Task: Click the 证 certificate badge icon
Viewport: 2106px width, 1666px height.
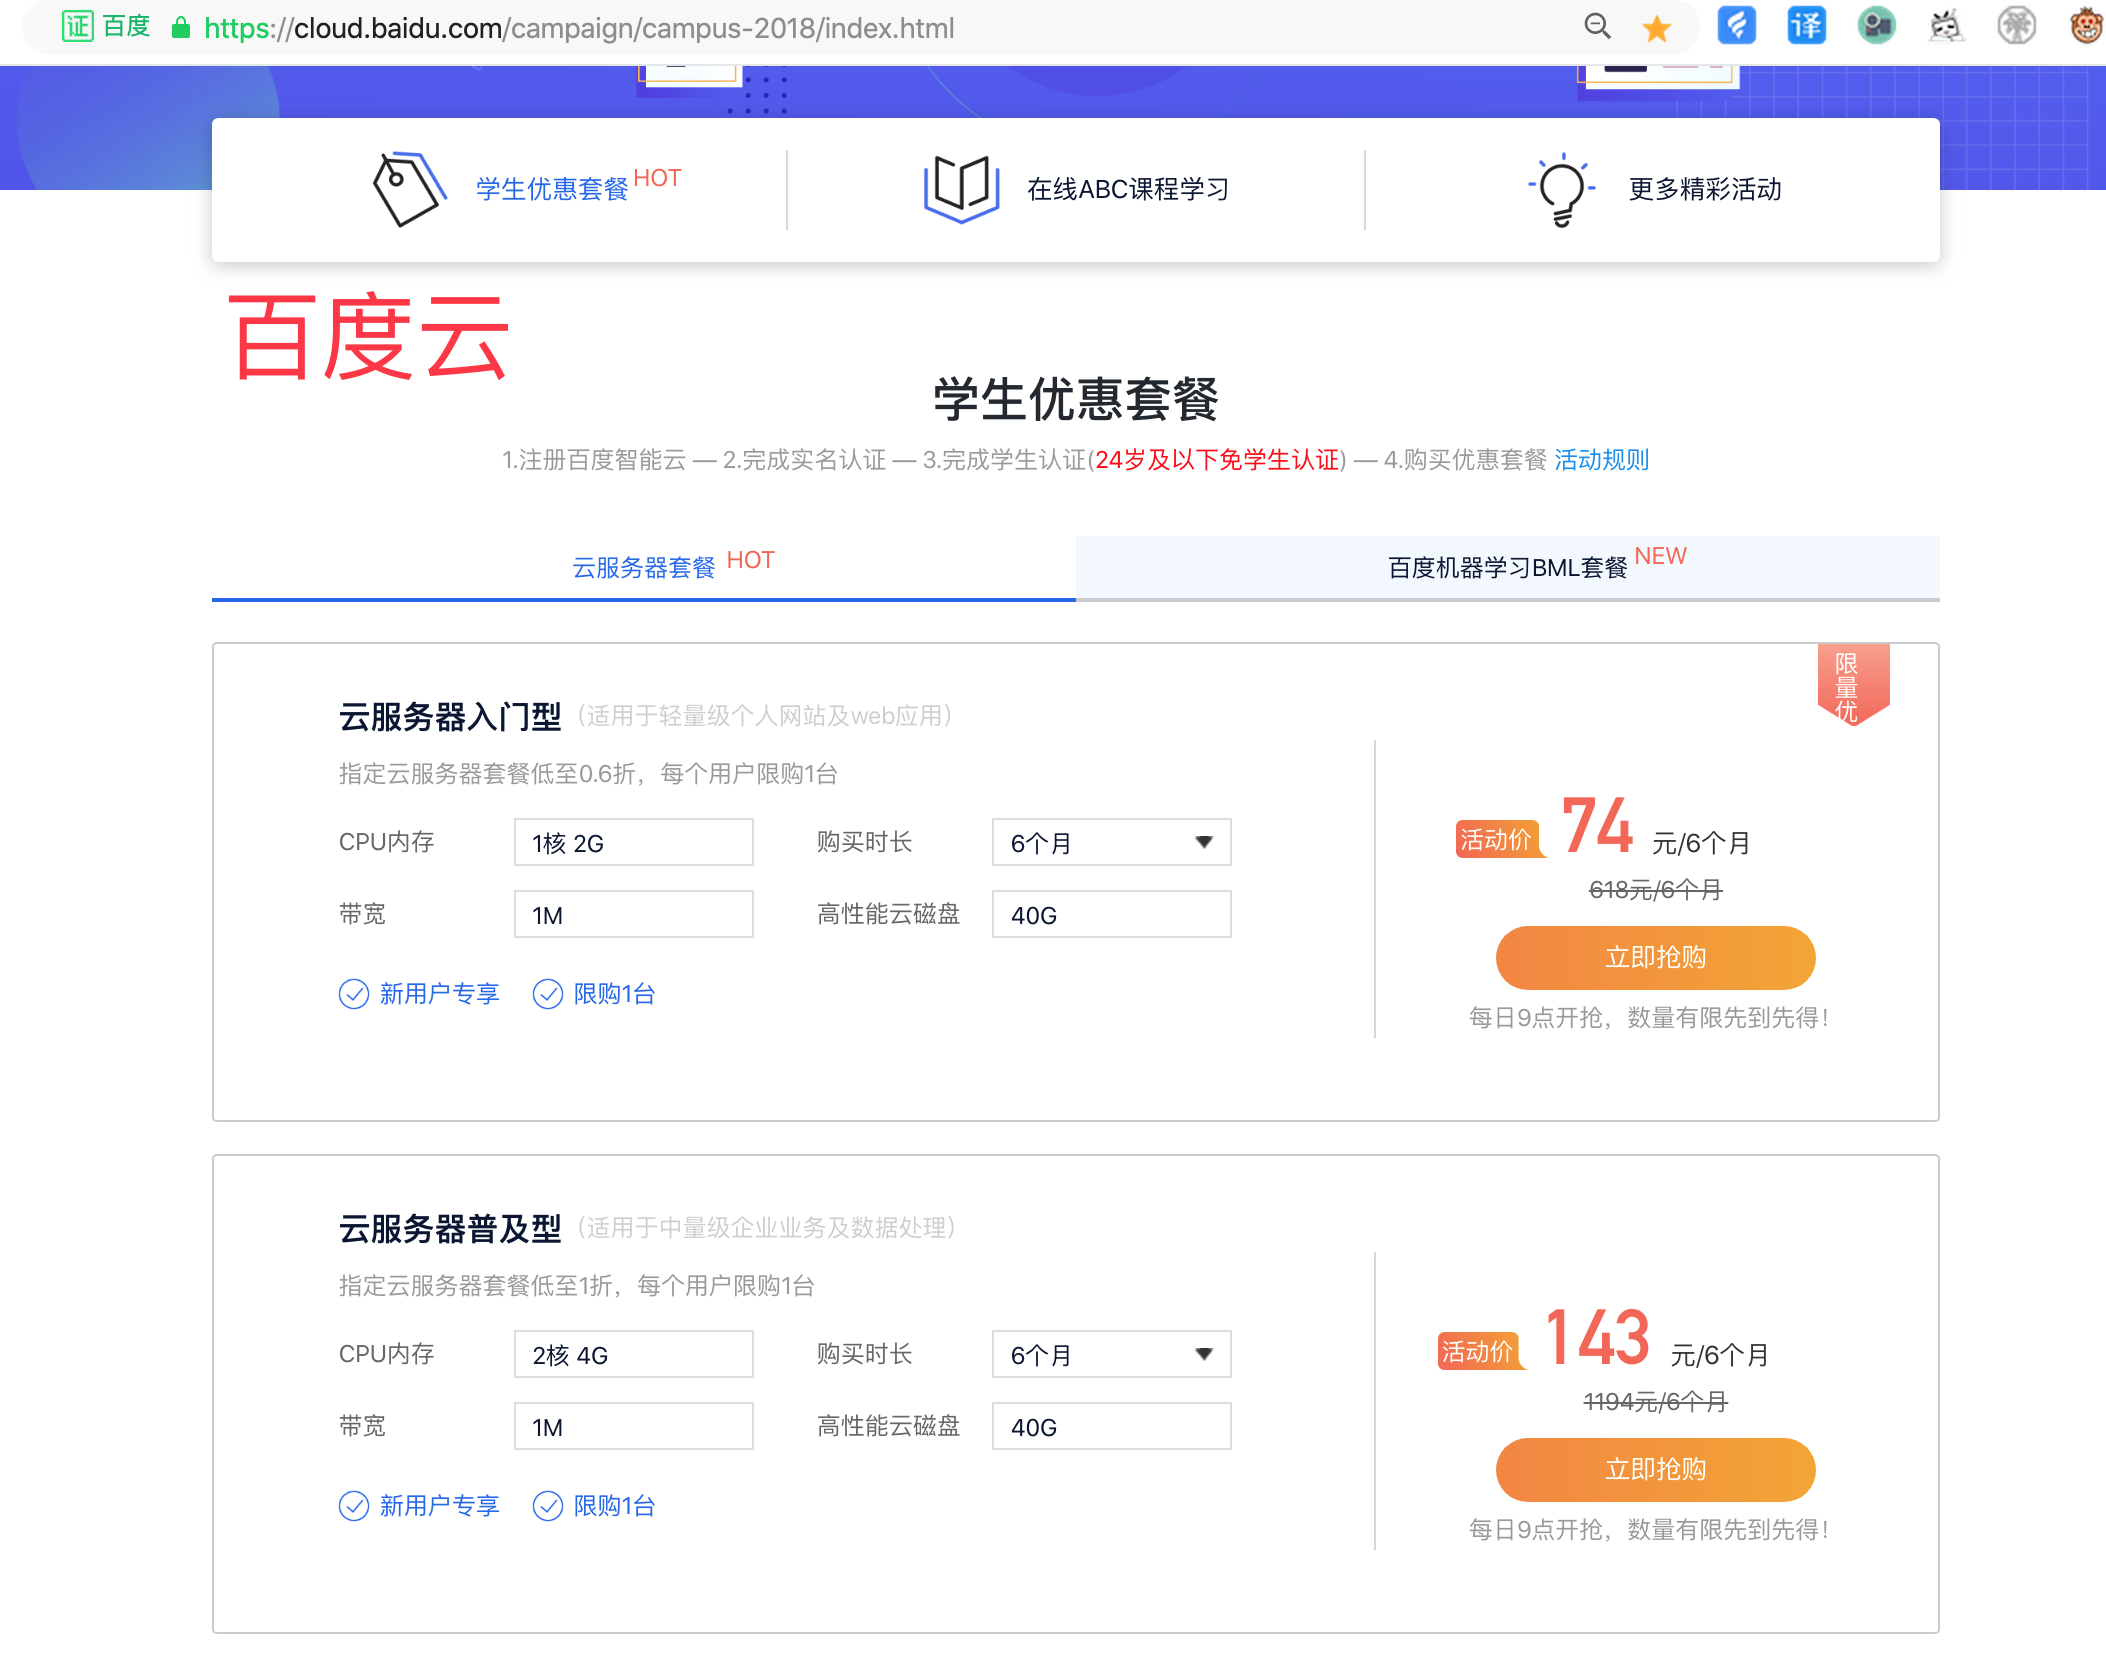Action: pyautogui.click(x=78, y=27)
